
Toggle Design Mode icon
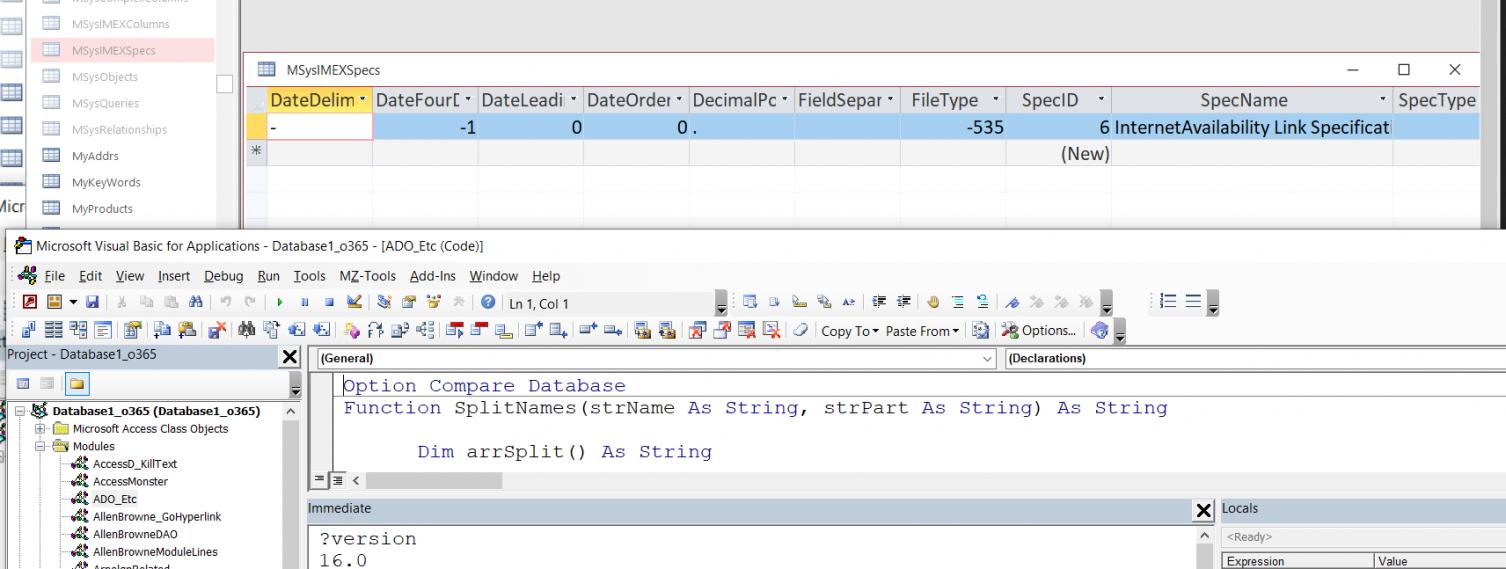[354, 302]
